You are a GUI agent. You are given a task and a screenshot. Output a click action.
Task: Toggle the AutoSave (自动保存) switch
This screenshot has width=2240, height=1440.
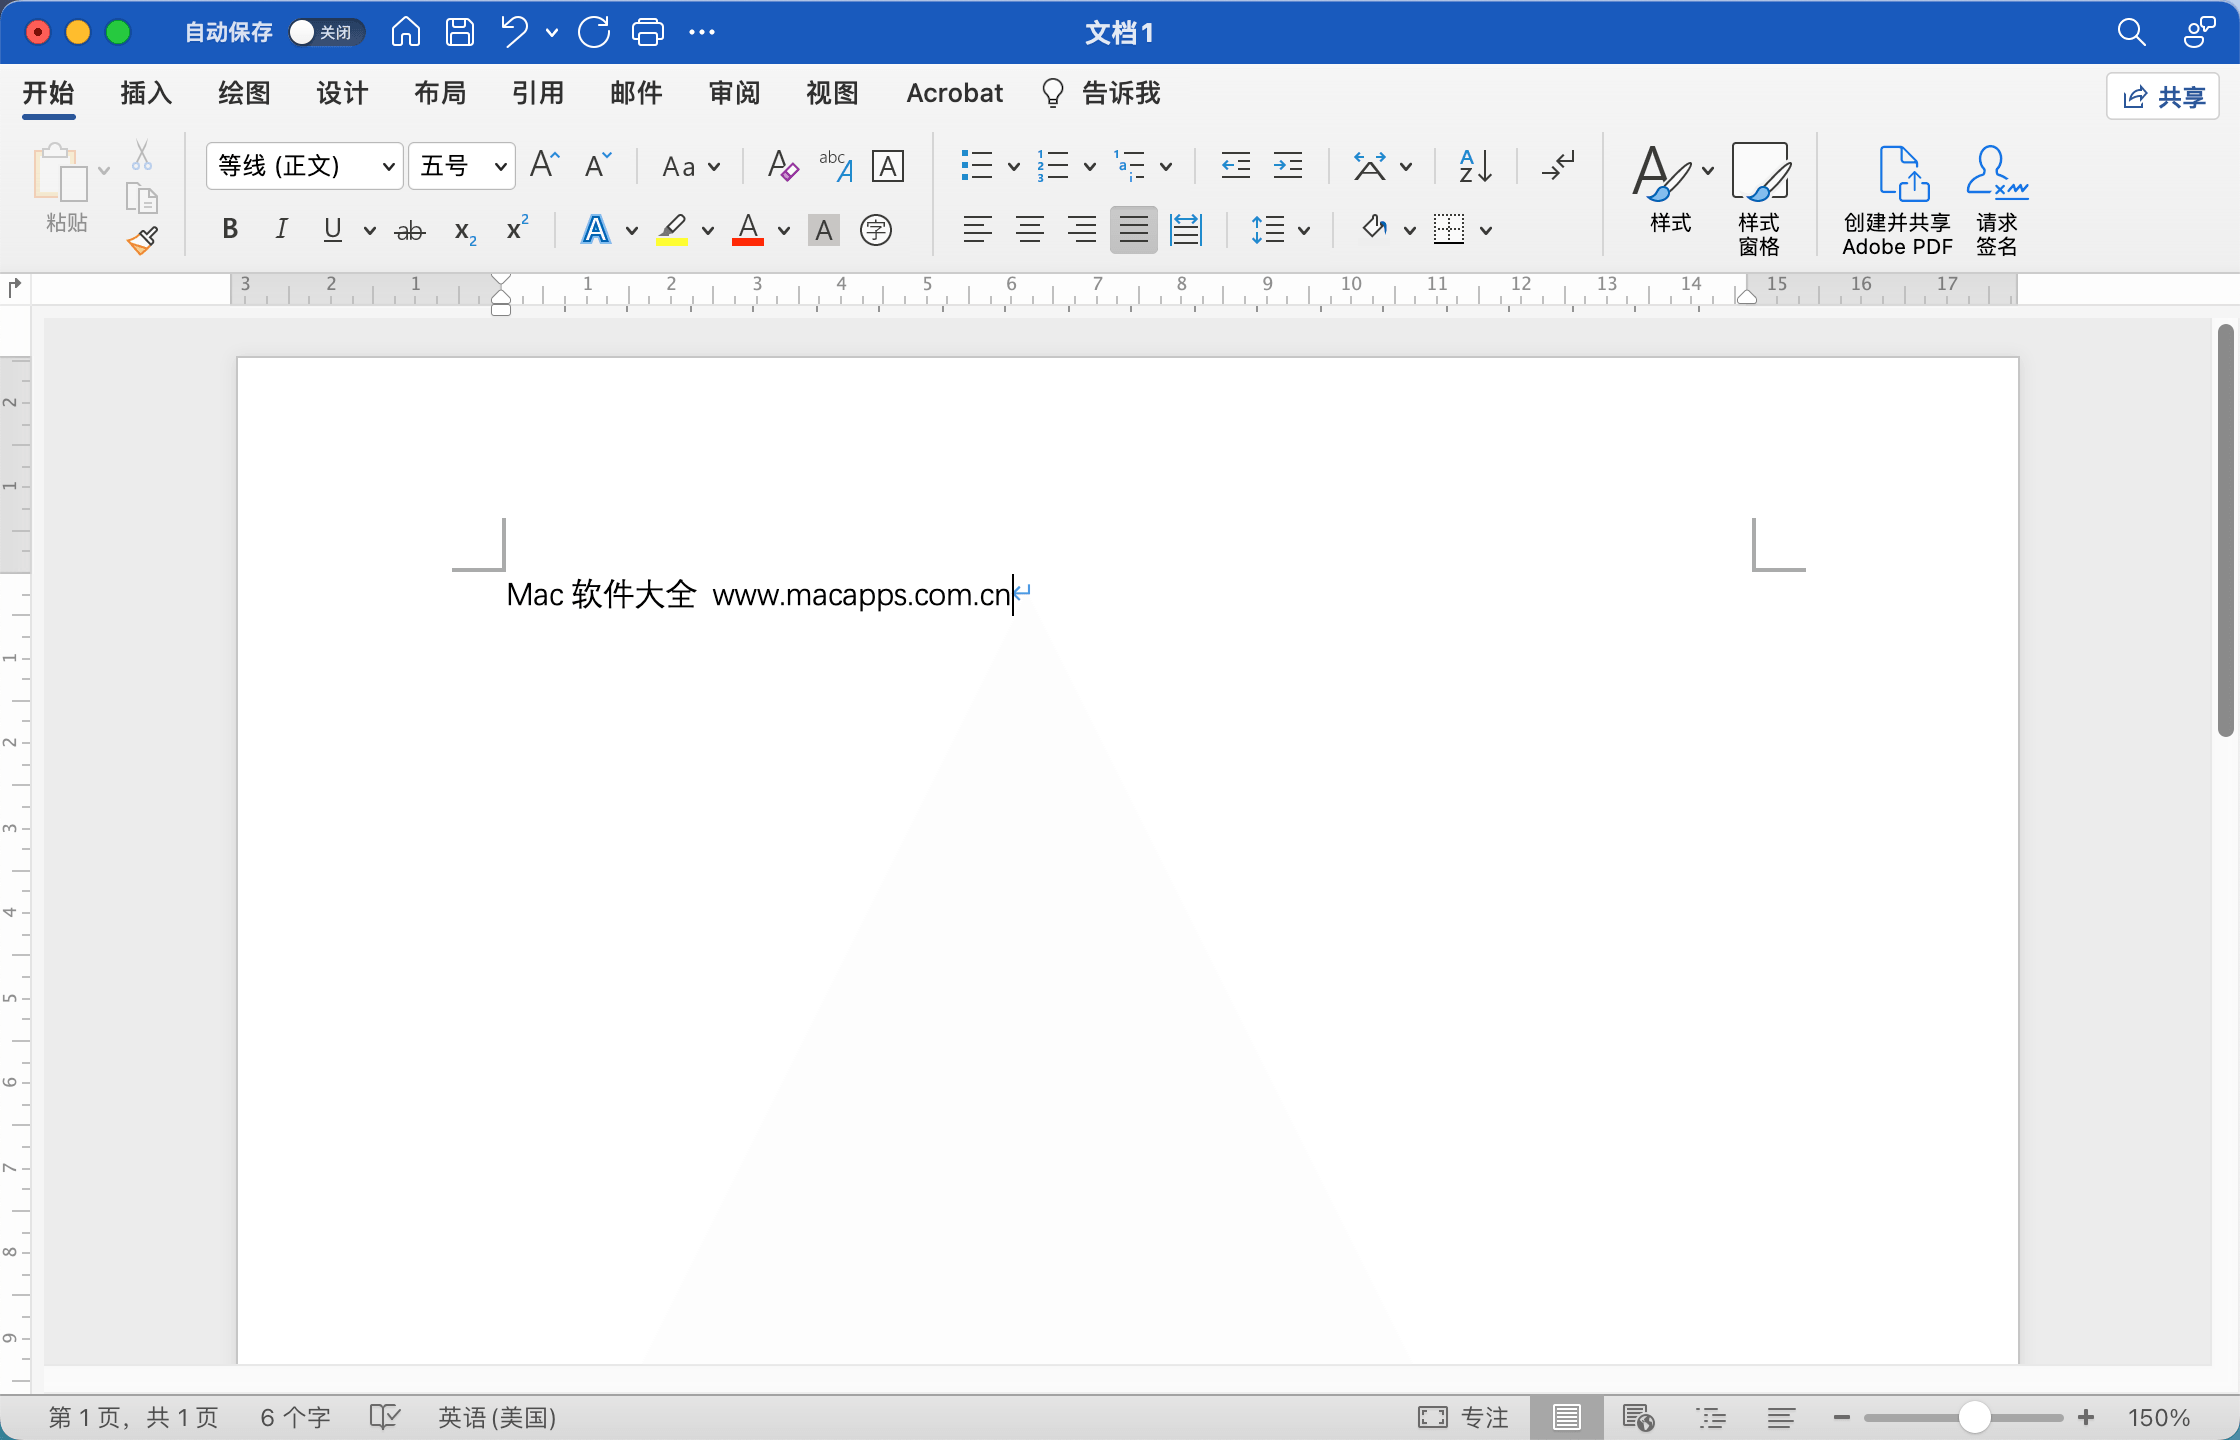point(324,32)
